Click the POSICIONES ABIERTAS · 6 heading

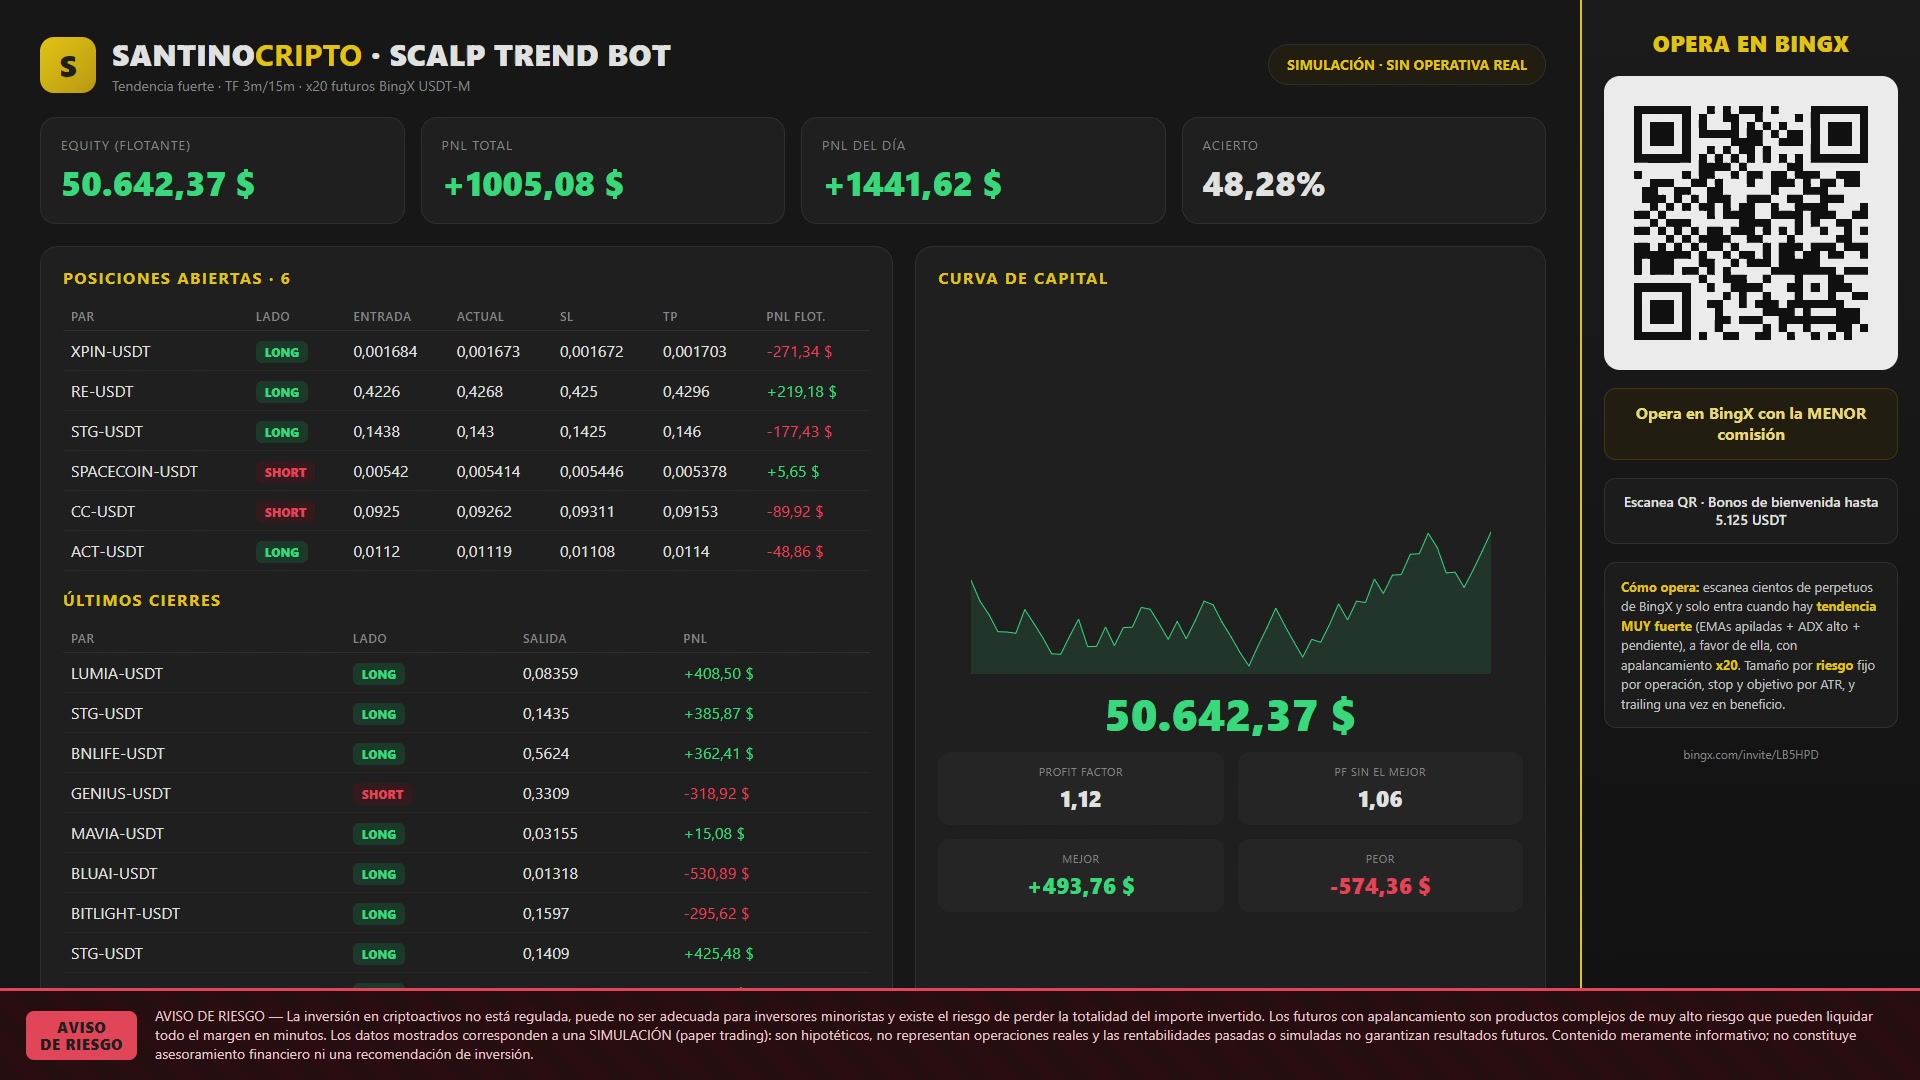176,279
